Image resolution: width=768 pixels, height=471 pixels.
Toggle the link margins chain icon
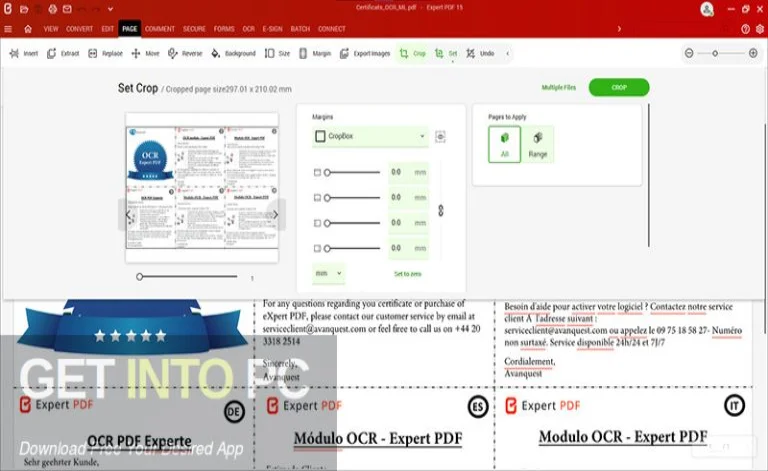coord(441,211)
